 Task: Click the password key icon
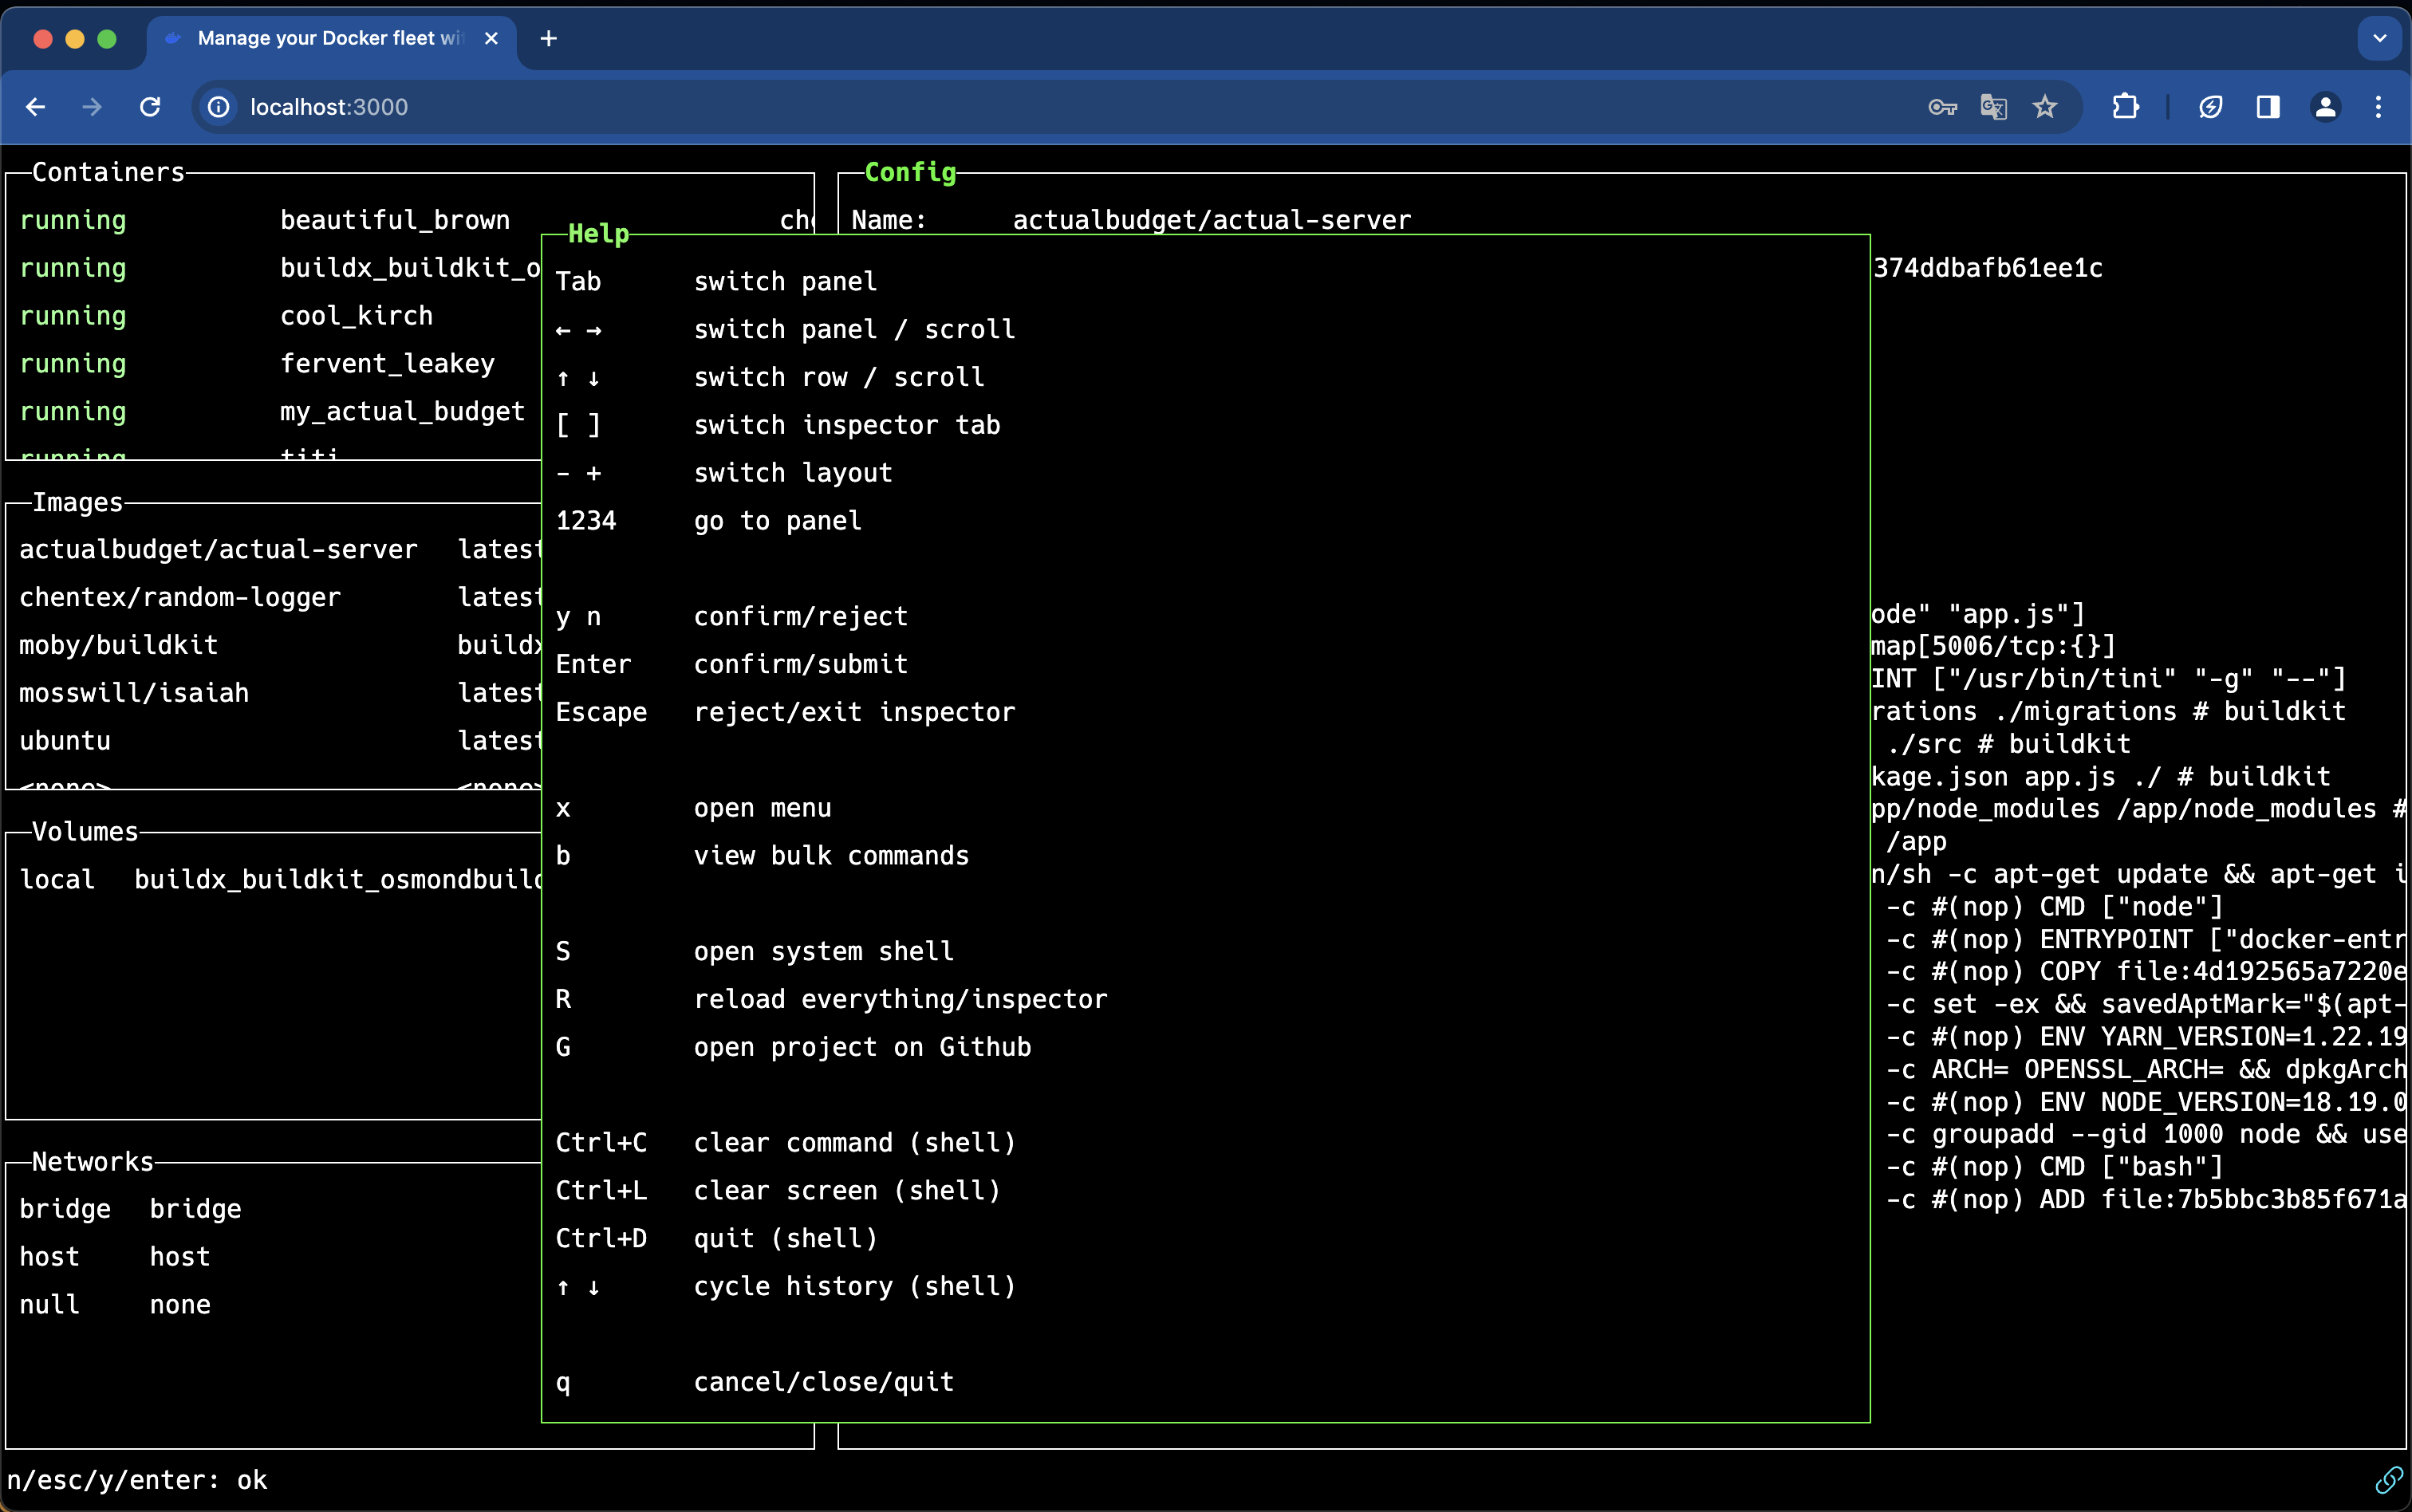[x=1941, y=107]
